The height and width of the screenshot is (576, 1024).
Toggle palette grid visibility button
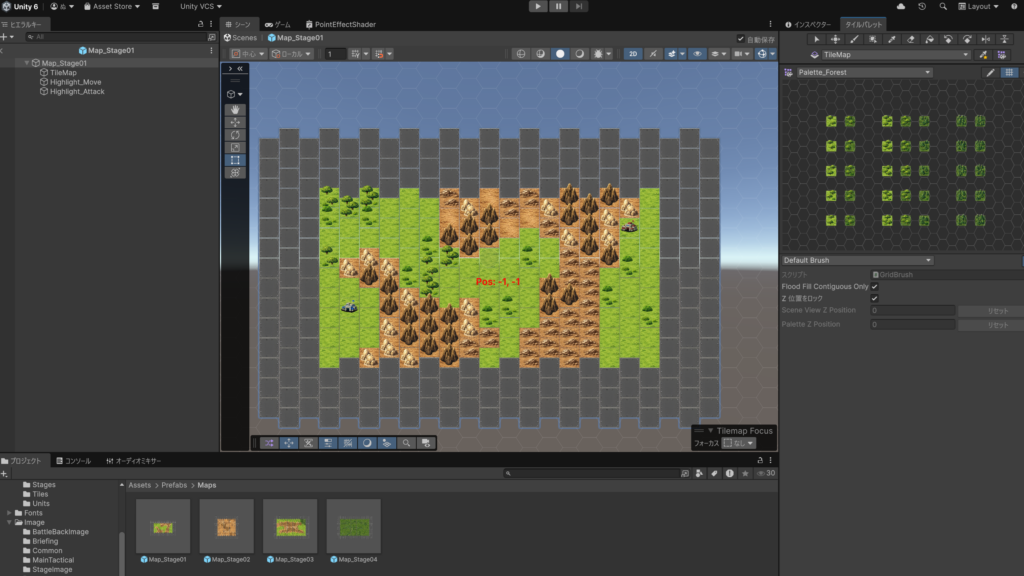(1009, 73)
